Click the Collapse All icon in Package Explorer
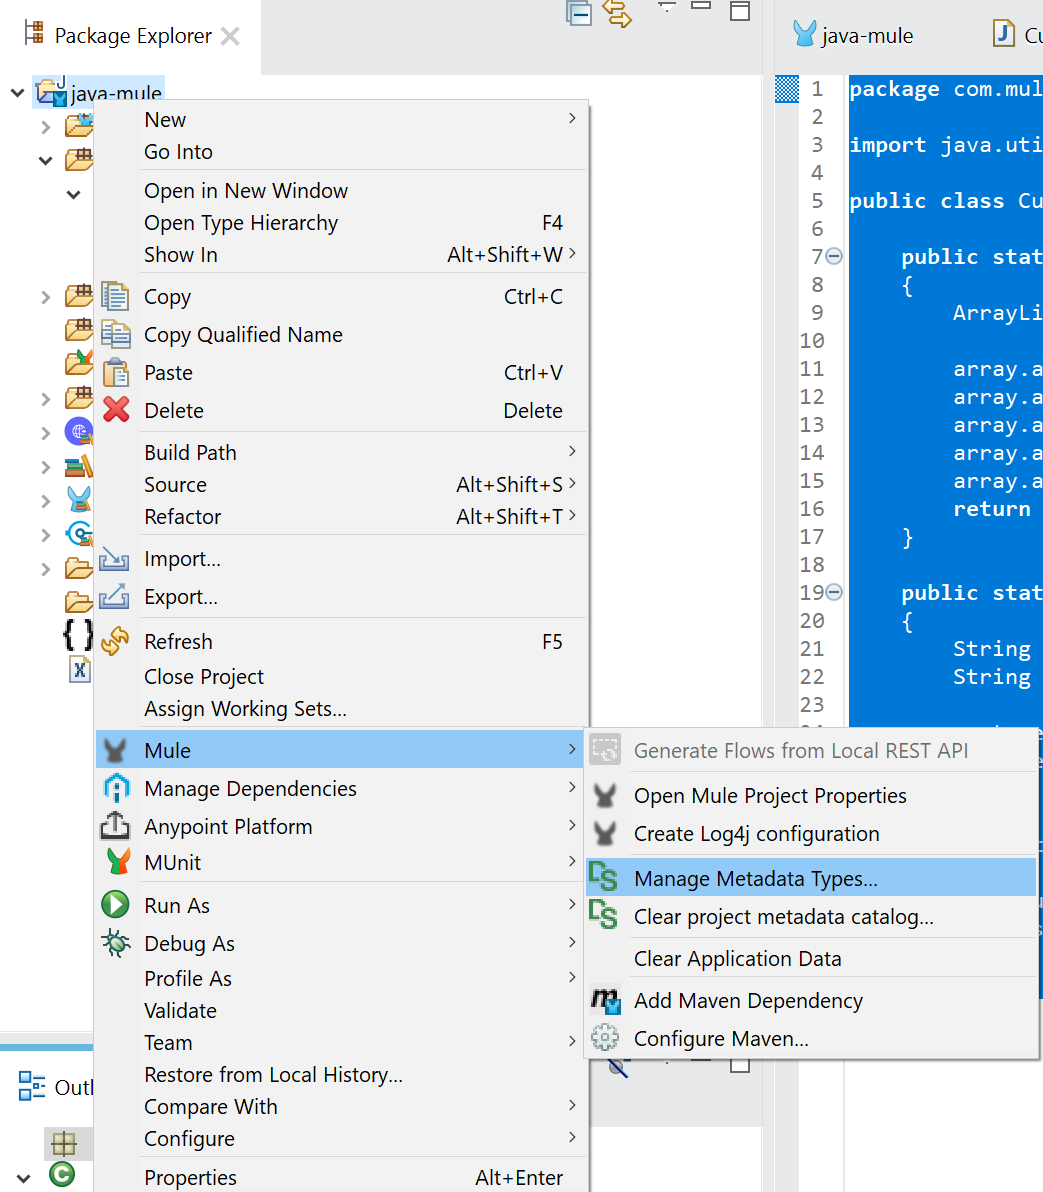 (x=579, y=13)
